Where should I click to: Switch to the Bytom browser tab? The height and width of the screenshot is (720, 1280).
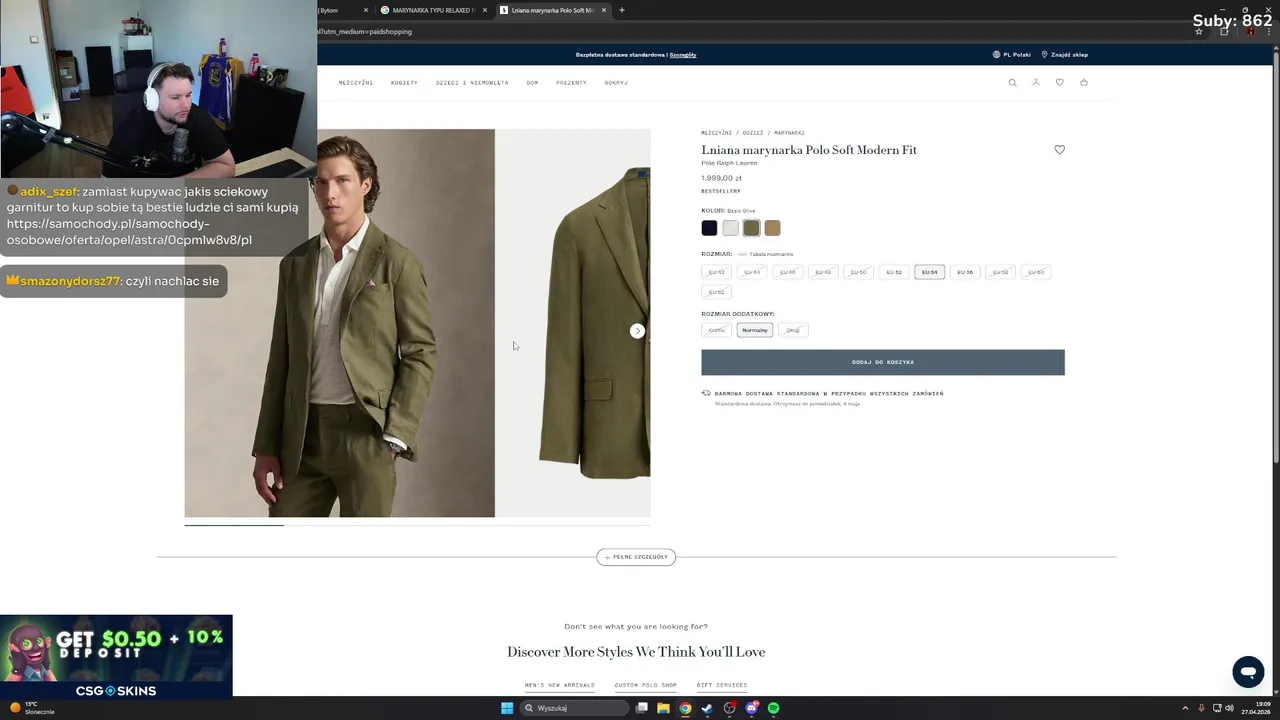[x=343, y=10]
